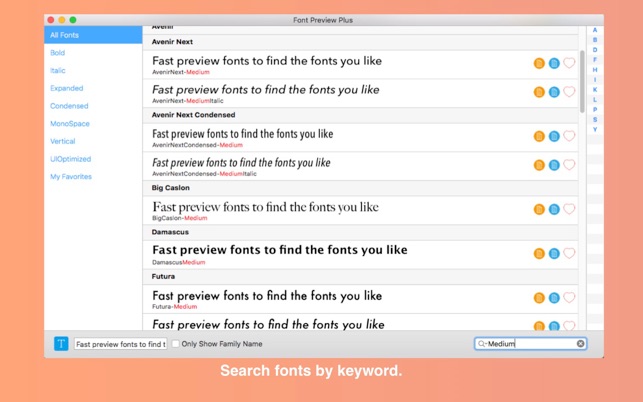Click the Avenir Next family header
Viewport: 643px width, 402px height.
(172, 42)
